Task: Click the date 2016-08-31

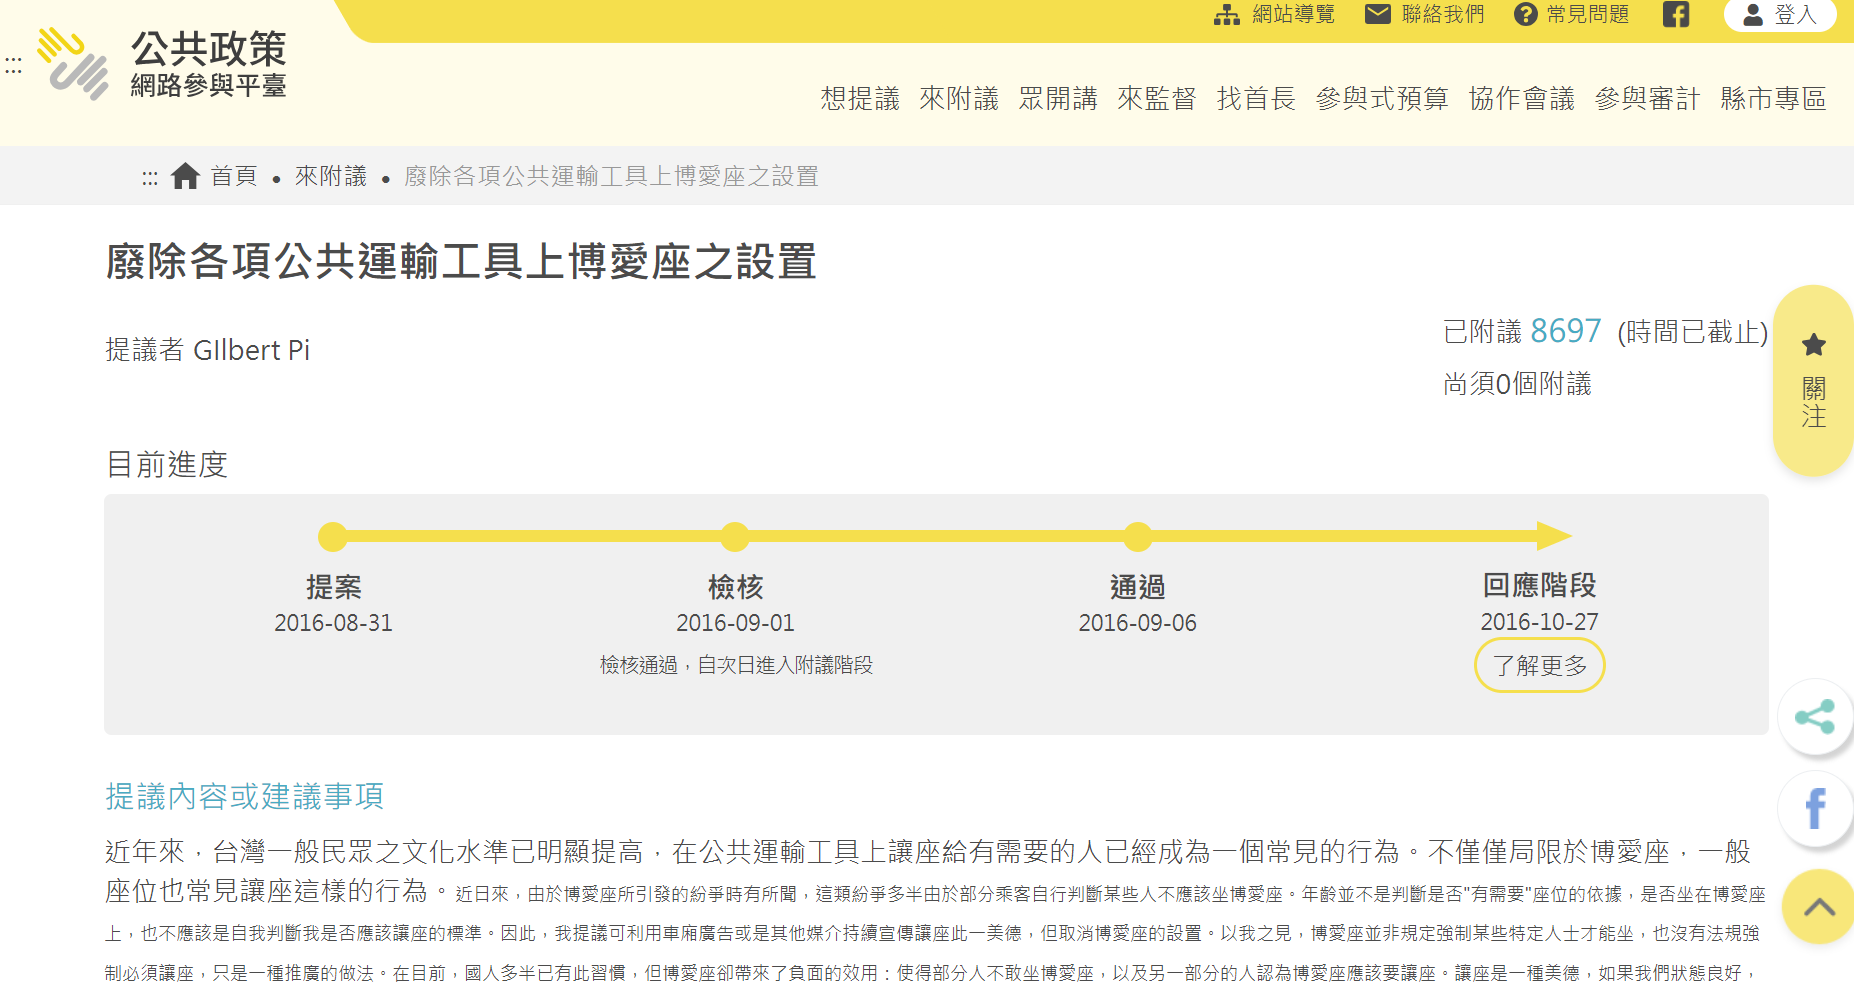Action: pyautogui.click(x=333, y=623)
